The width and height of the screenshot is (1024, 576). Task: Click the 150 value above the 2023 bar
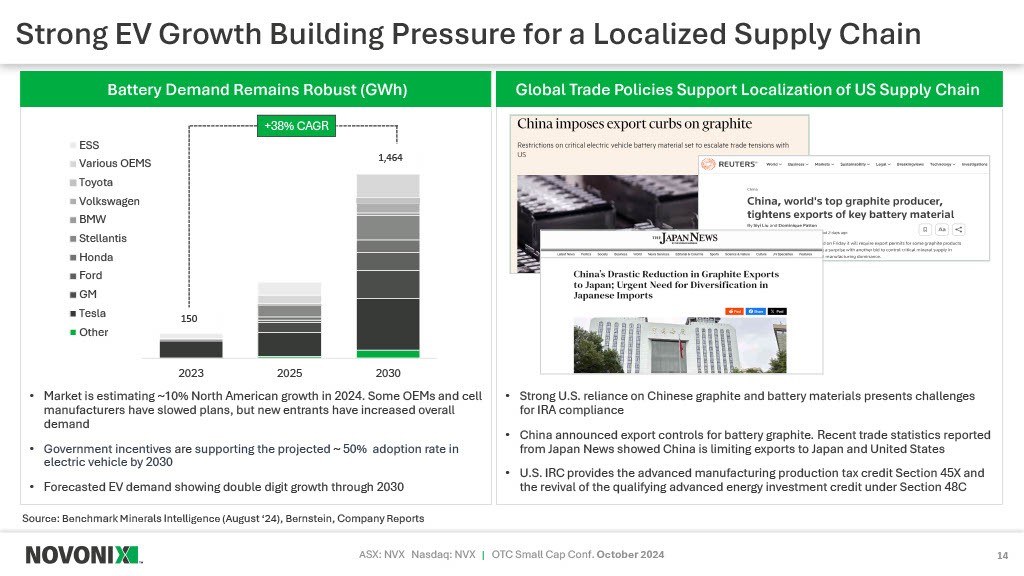point(189,319)
